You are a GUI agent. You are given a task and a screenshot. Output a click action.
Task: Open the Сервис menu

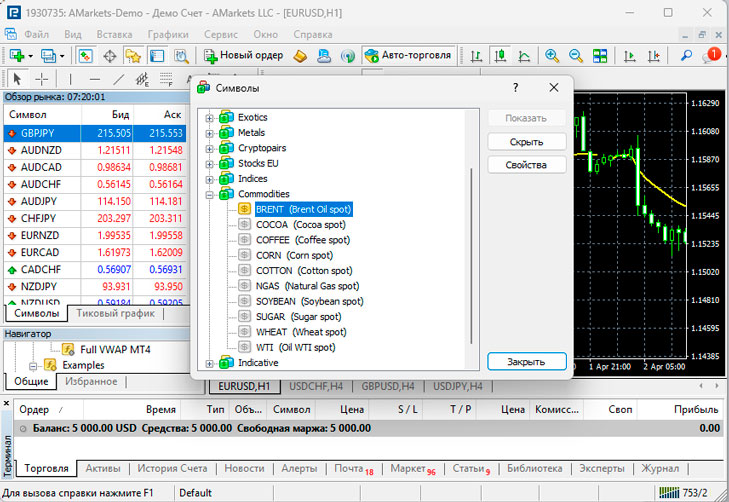coord(220,33)
